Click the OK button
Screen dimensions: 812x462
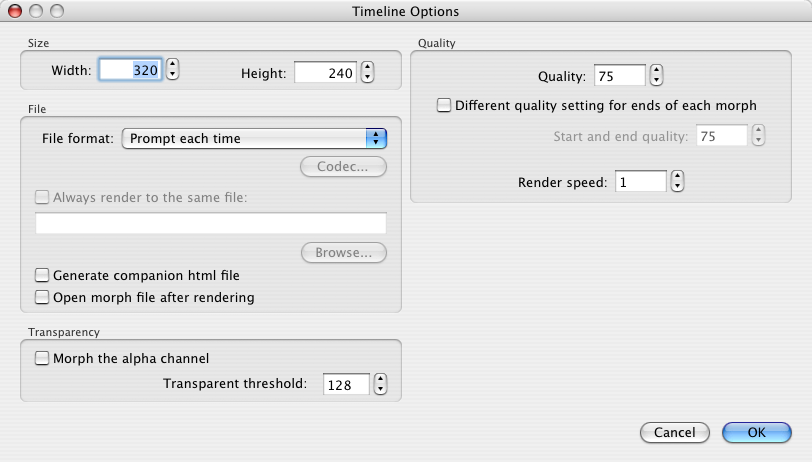pos(757,432)
